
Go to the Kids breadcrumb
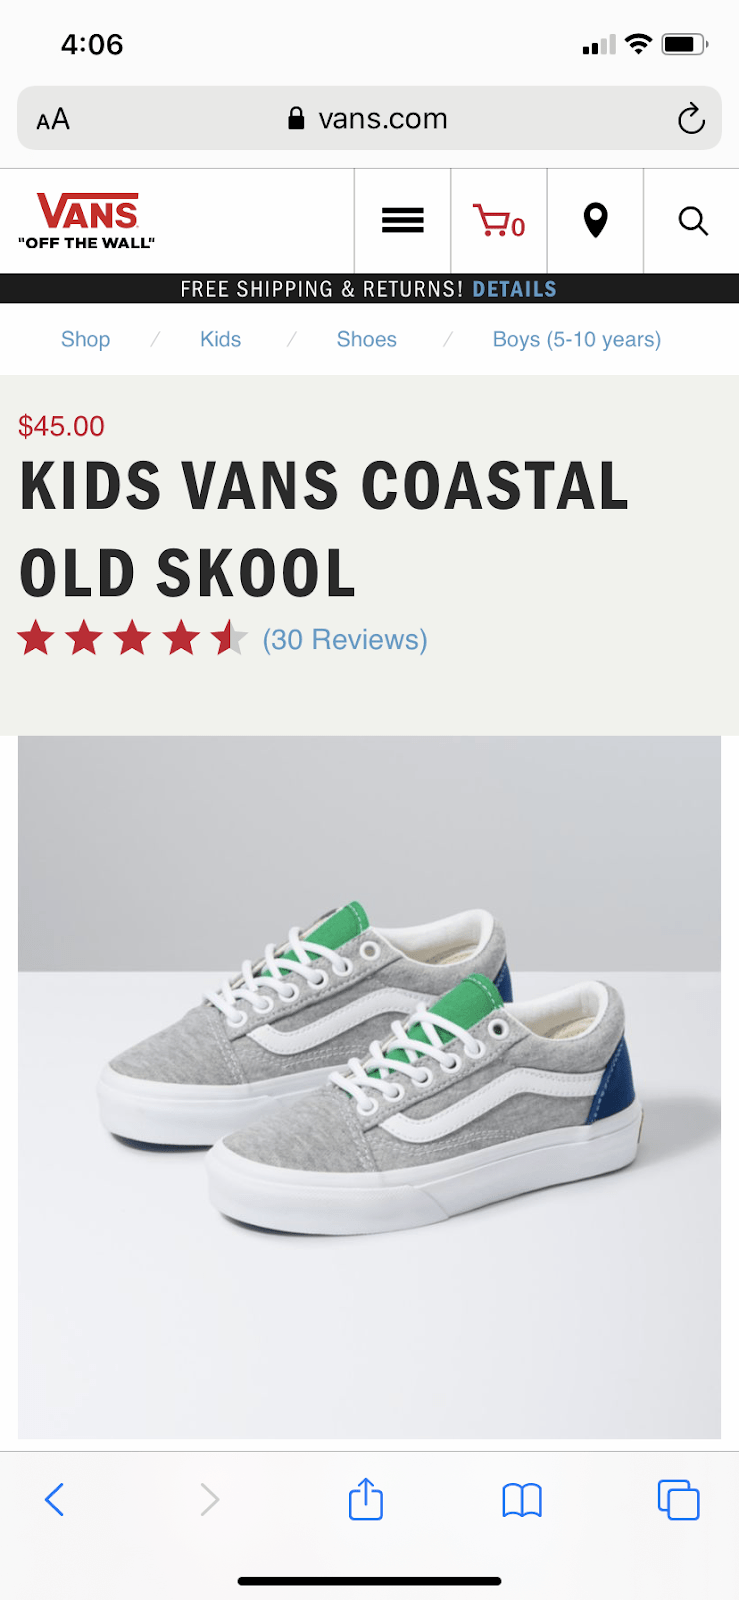pos(220,339)
